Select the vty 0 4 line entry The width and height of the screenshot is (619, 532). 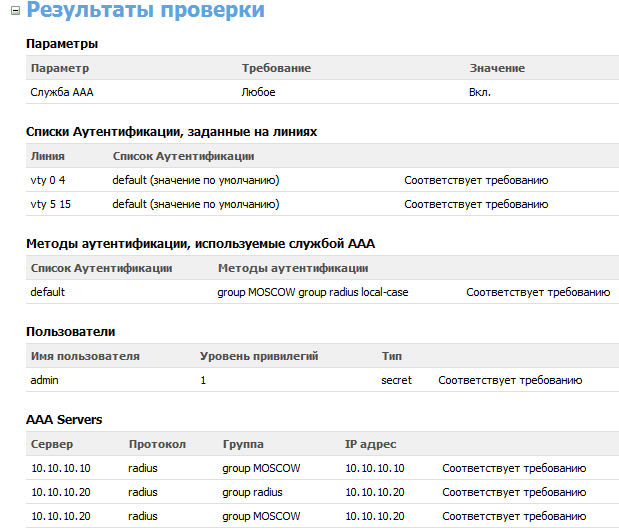click(x=48, y=180)
